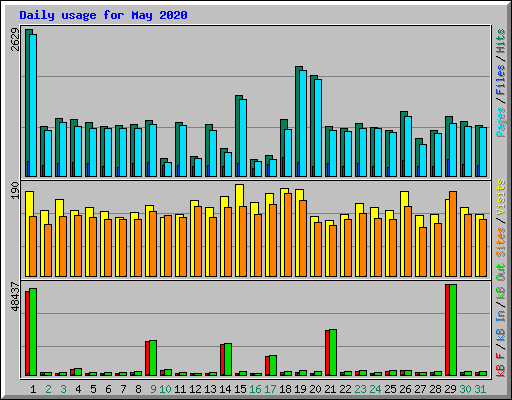
Task: Click day label 26 on x-axis
Action: point(405,389)
